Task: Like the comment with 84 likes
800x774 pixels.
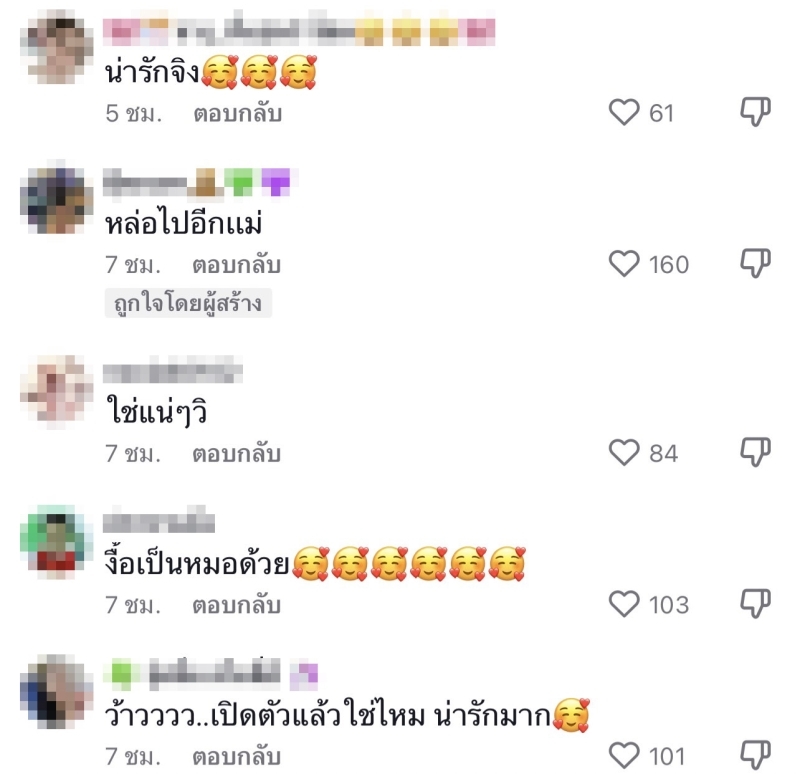Action: click(623, 453)
